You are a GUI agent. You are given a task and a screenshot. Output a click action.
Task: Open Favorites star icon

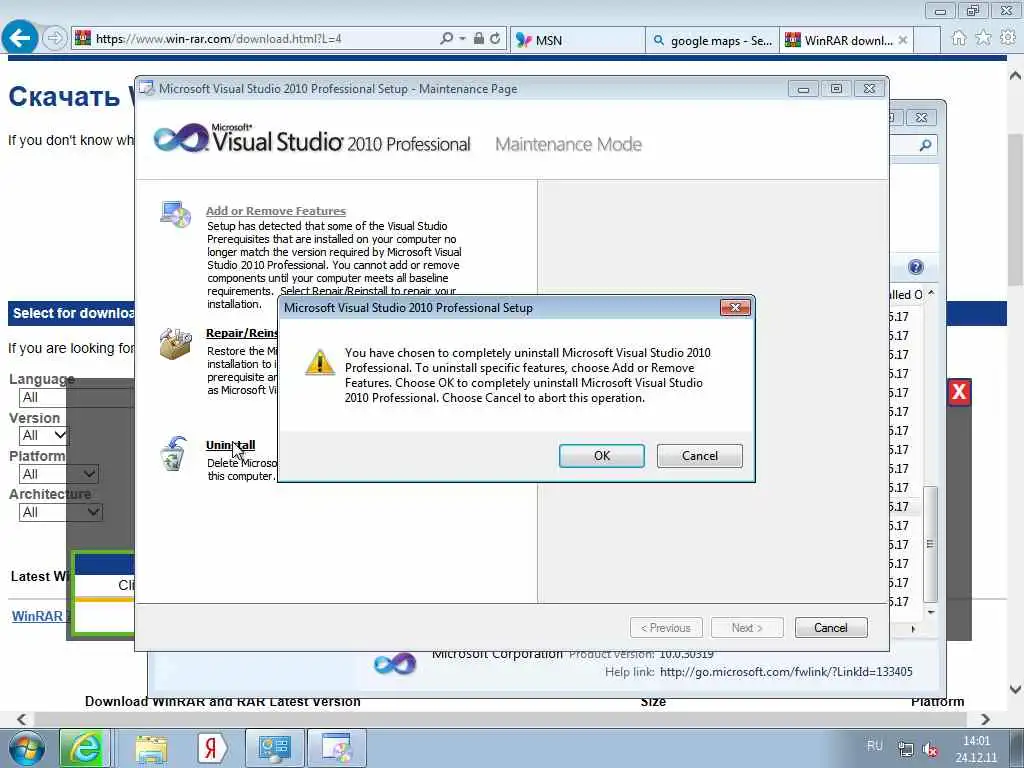[x=984, y=38]
